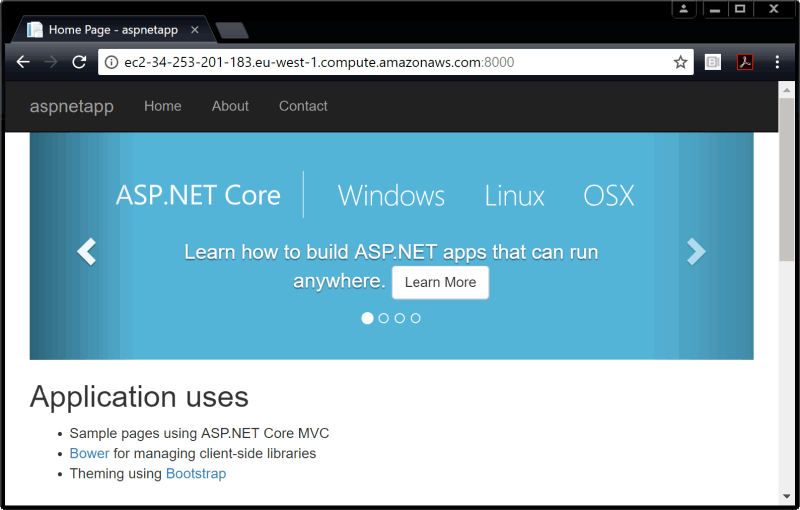Select the first carousel indicator dot
The width and height of the screenshot is (800, 510).
pyautogui.click(x=367, y=318)
